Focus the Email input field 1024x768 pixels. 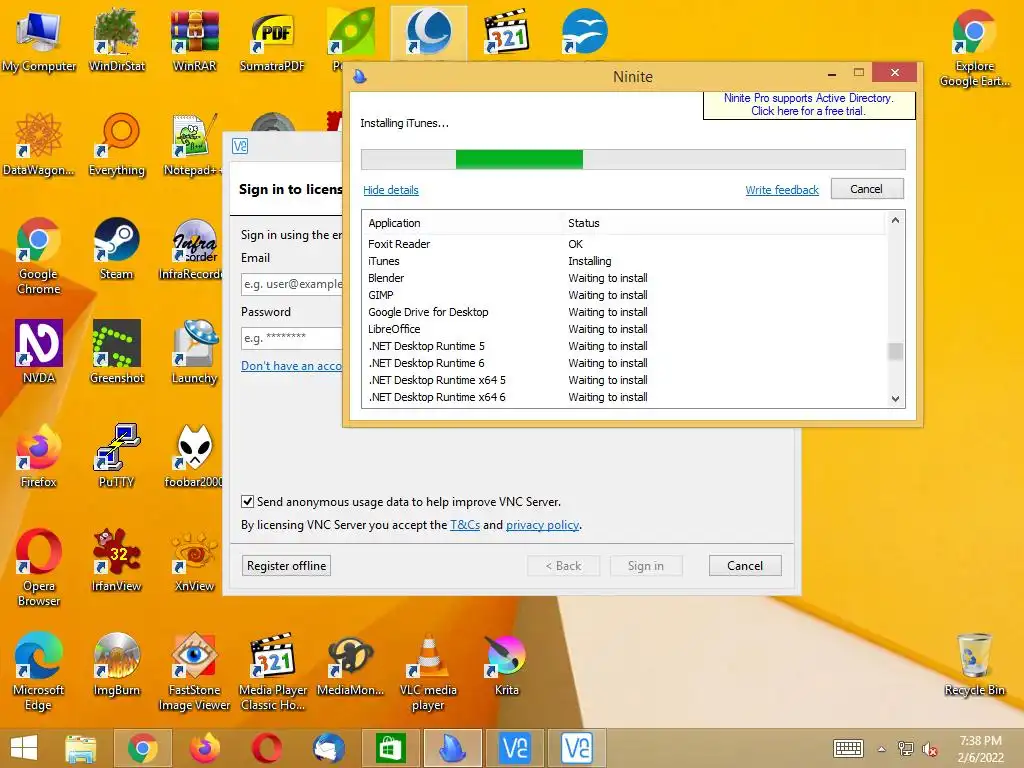click(x=292, y=284)
